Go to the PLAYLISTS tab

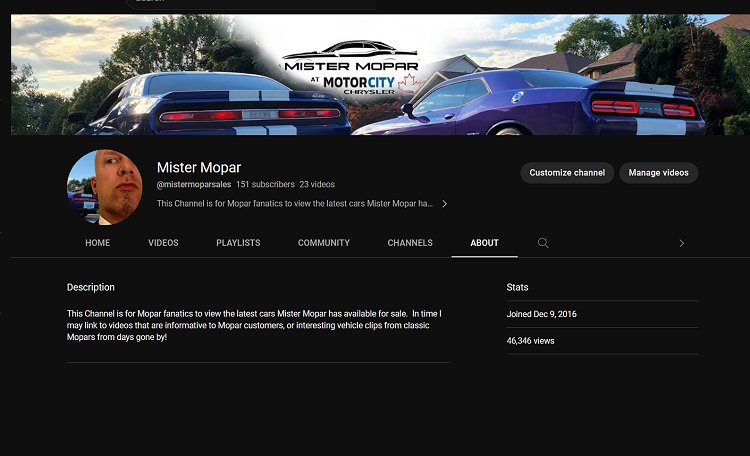coord(238,243)
